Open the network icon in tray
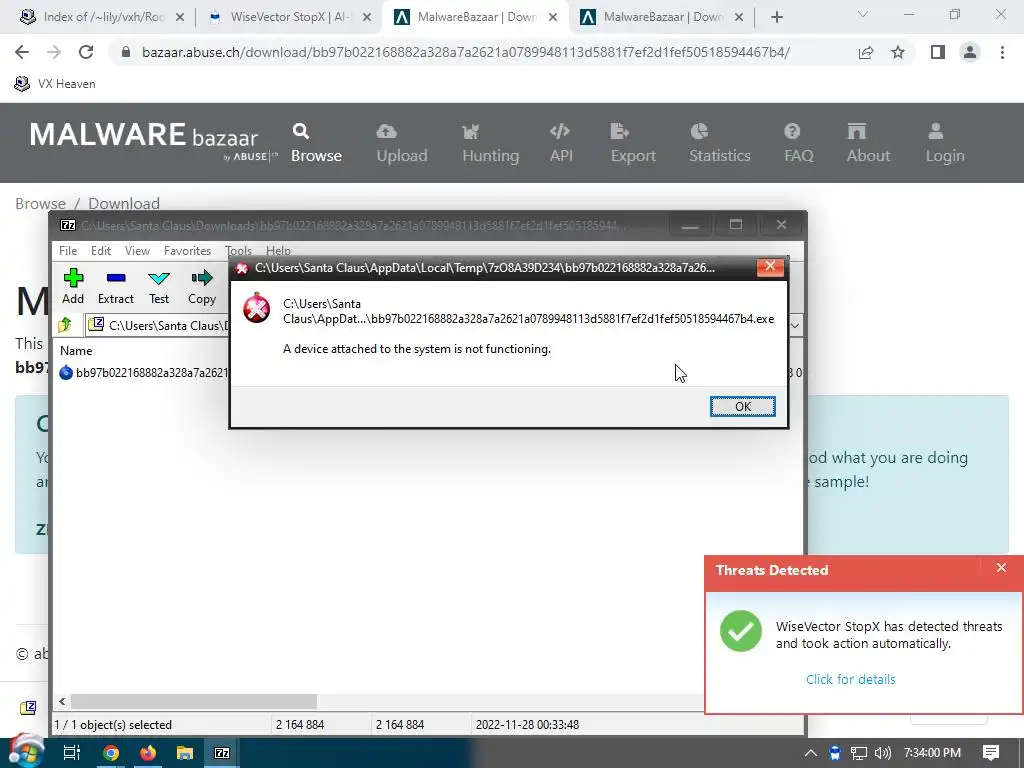Viewport: 1024px width, 768px height. (x=859, y=753)
